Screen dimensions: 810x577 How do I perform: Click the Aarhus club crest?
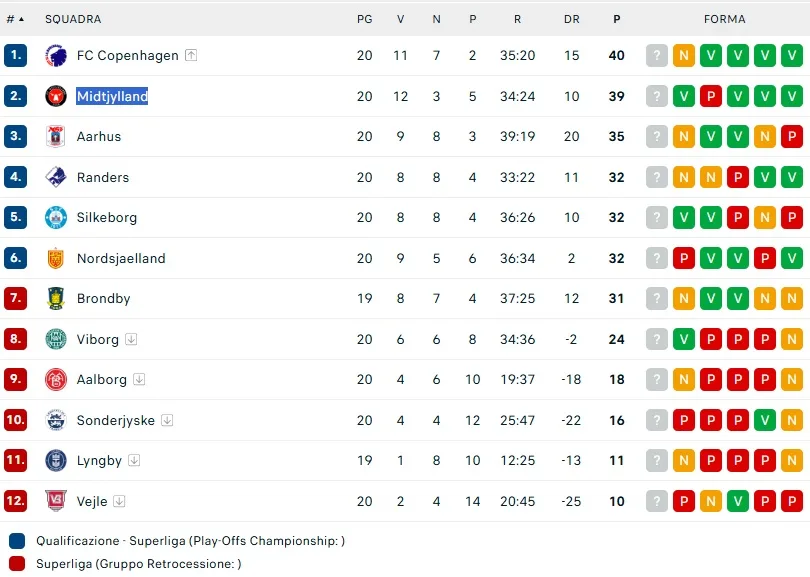pyautogui.click(x=55, y=137)
